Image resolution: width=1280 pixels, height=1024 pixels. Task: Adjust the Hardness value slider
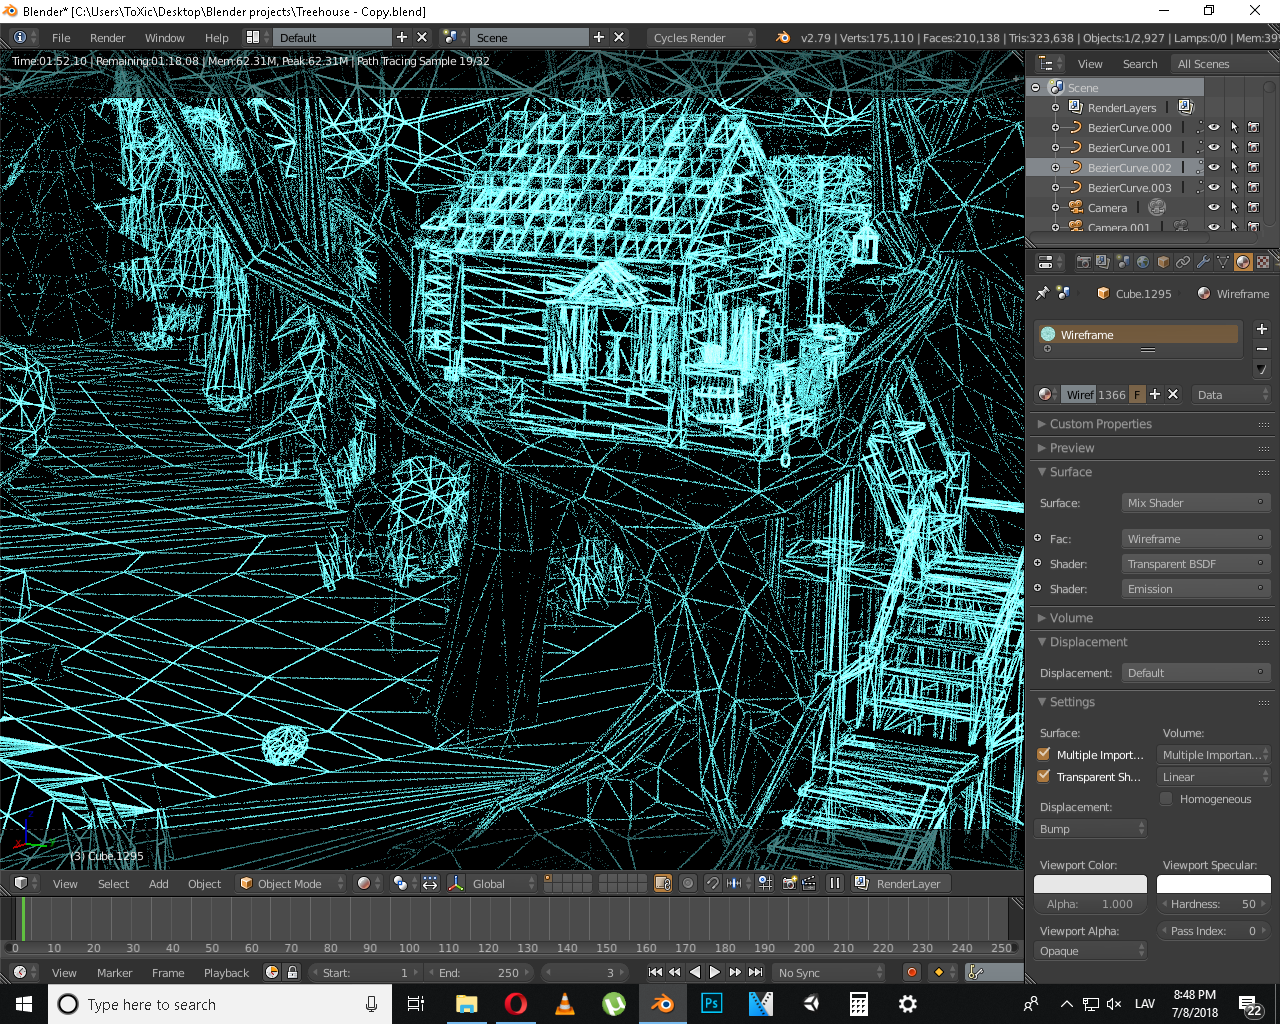(1214, 903)
